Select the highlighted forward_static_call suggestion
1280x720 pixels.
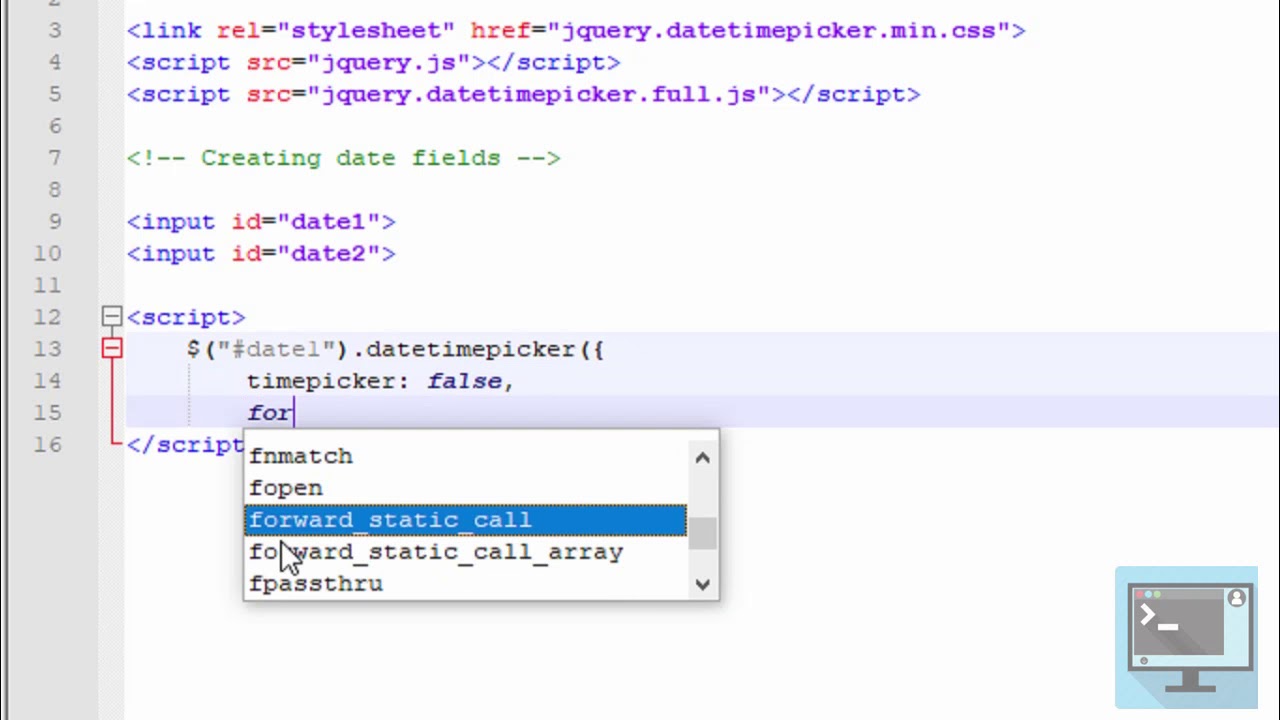click(x=466, y=520)
